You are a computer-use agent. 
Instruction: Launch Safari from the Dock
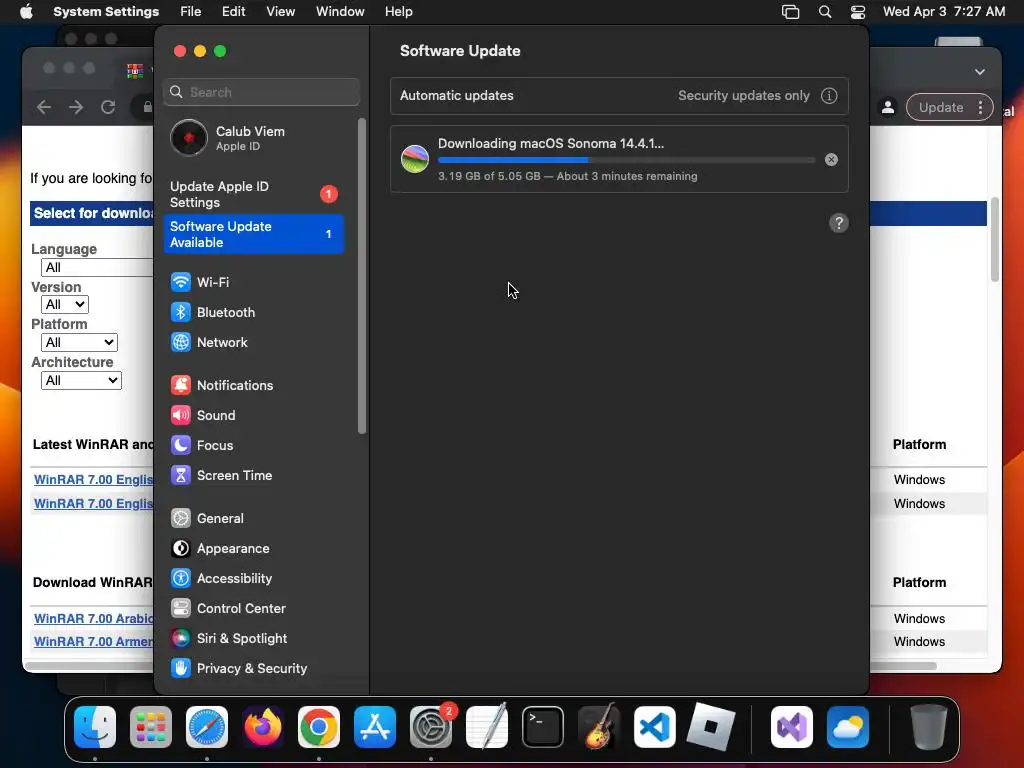tap(207, 727)
